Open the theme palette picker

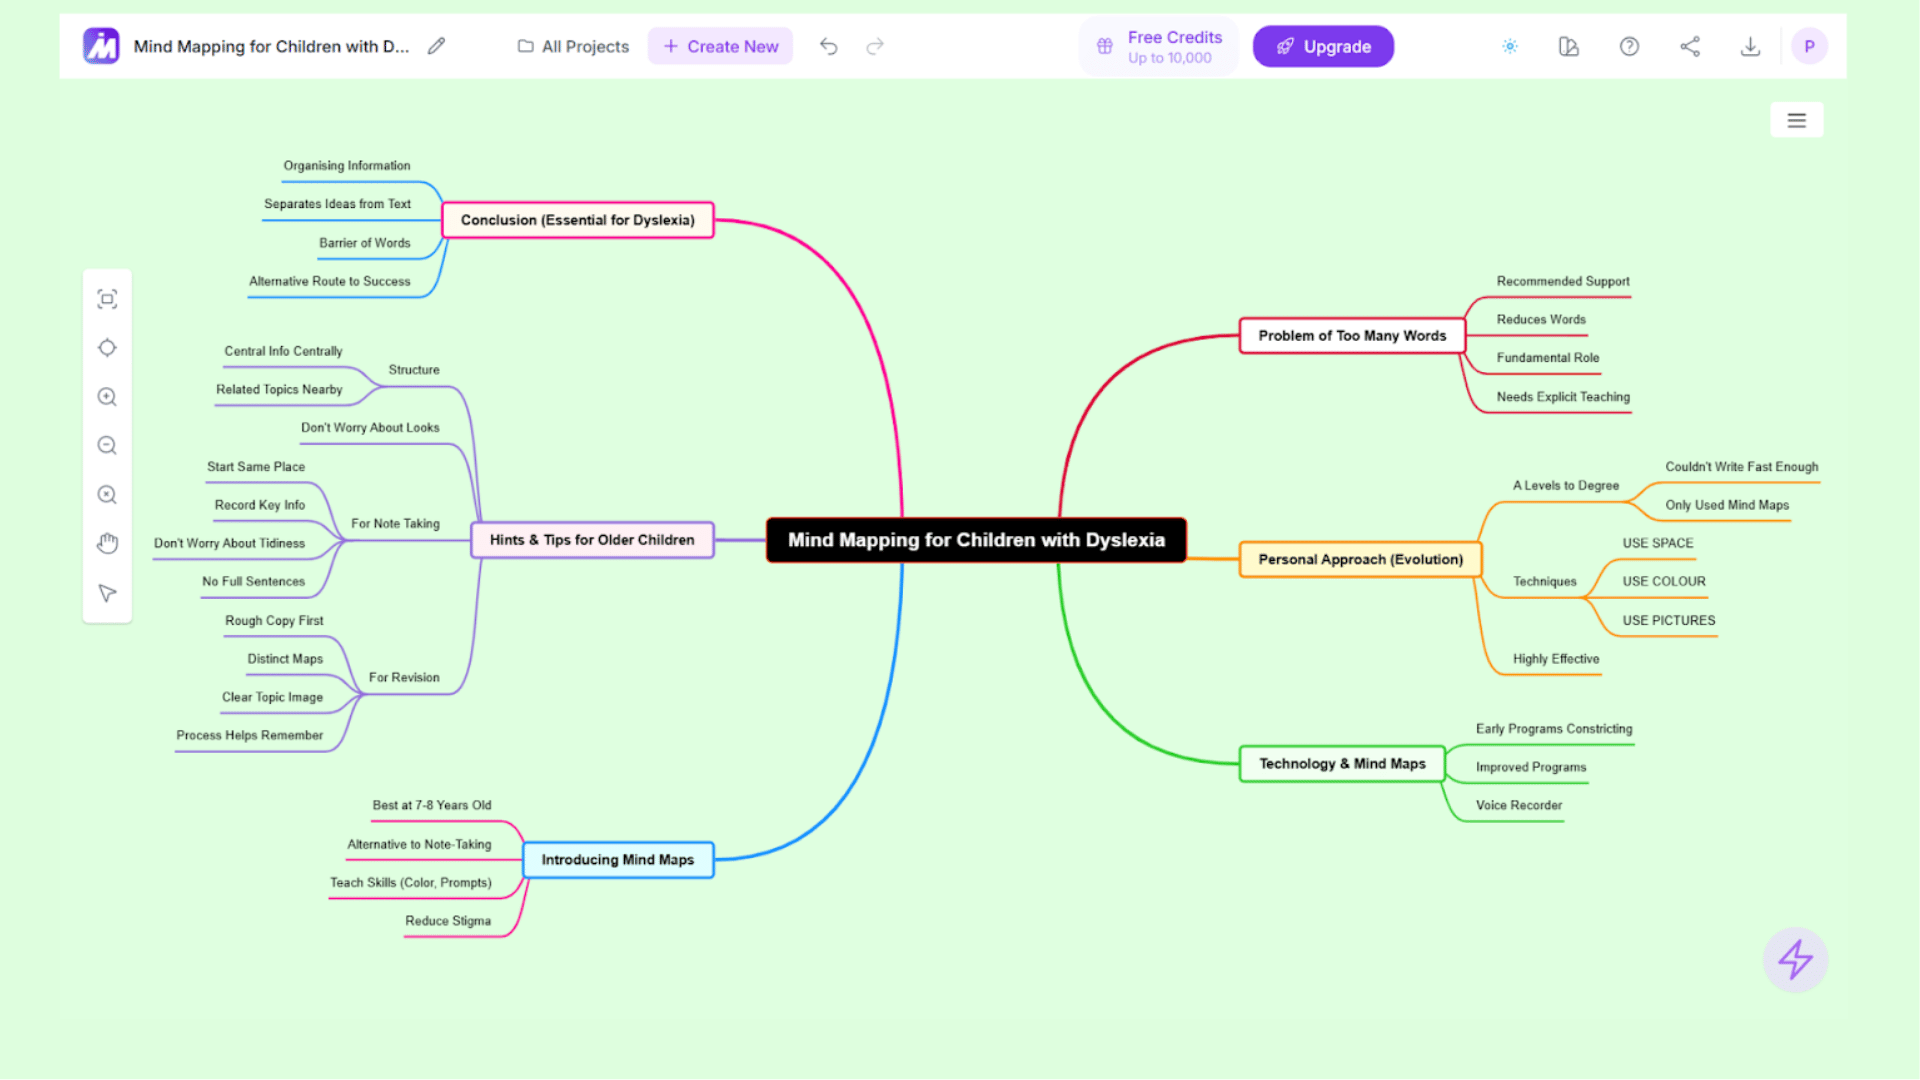(x=1568, y=46)
